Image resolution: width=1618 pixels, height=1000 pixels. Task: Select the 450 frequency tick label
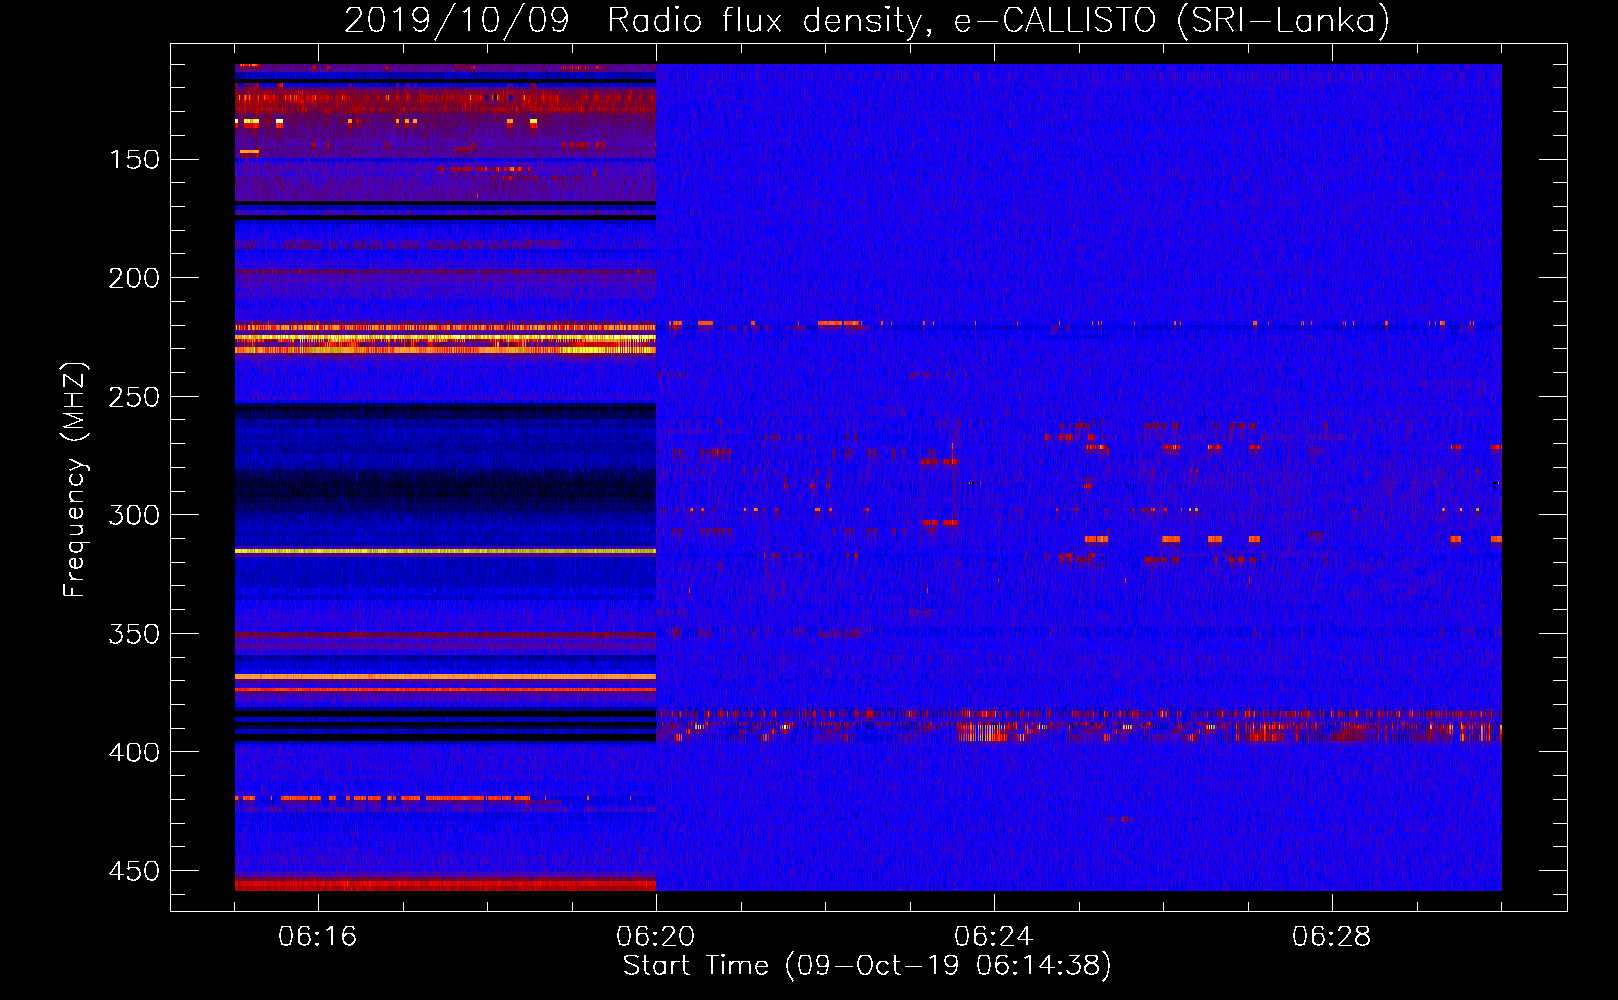pos(134,871)
